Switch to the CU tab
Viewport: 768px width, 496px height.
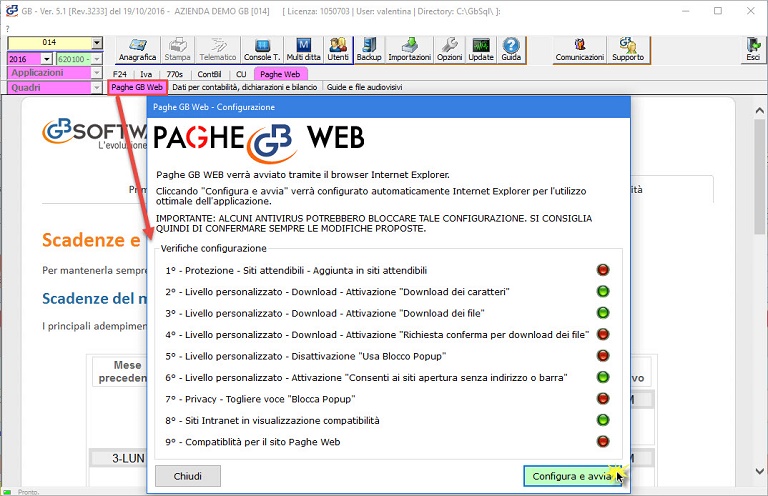tap(241, 74)
